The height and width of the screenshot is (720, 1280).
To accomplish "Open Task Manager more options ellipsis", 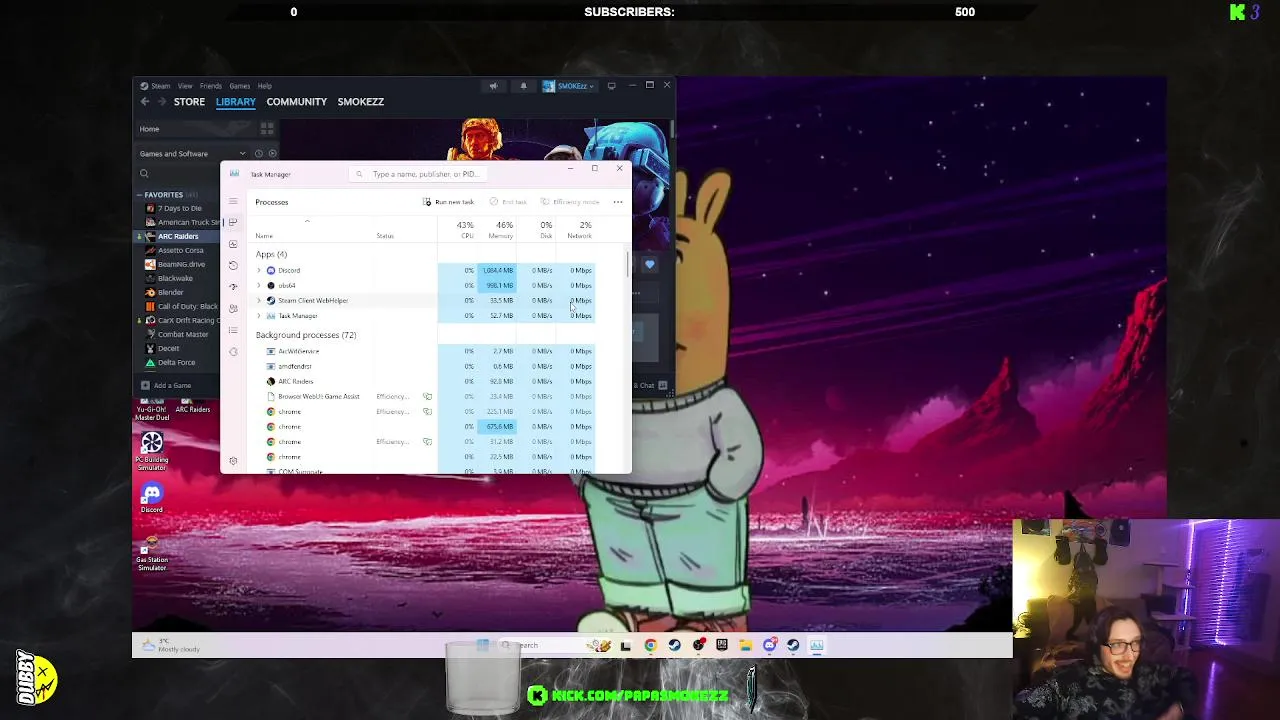I will pyautogui.click(x=618, y=202).
